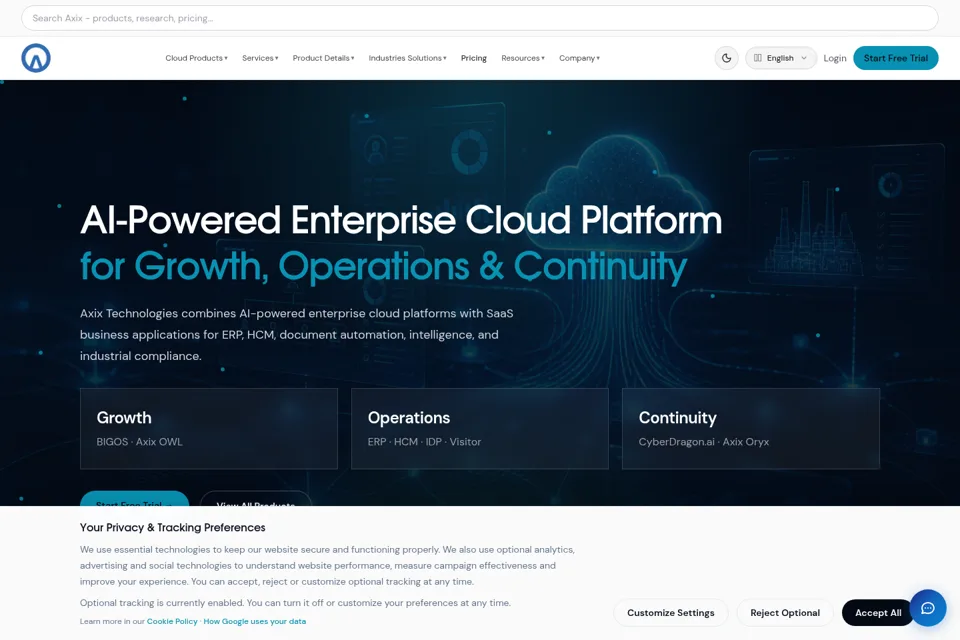Click the 'ERP · HCM · IDP · Visitor' text
The image size is (960, 640).
coord(424,442)
